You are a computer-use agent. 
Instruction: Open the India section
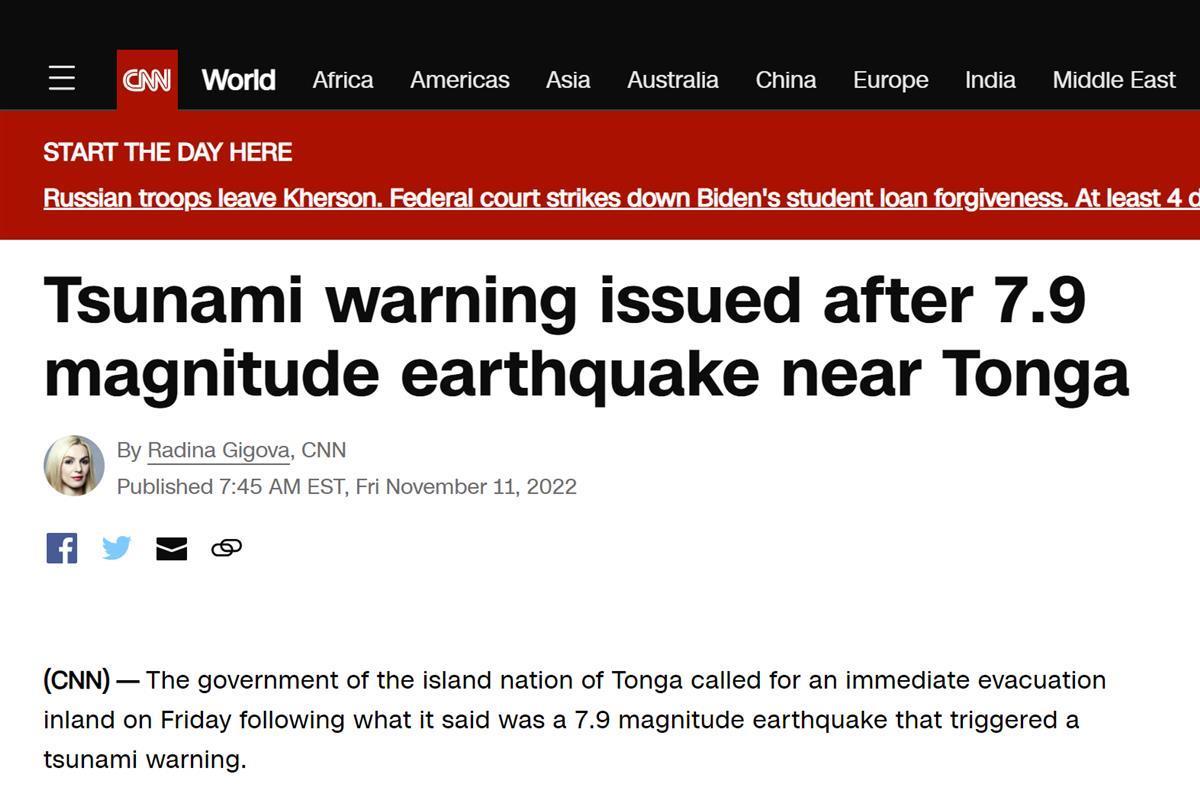point(990,80)
